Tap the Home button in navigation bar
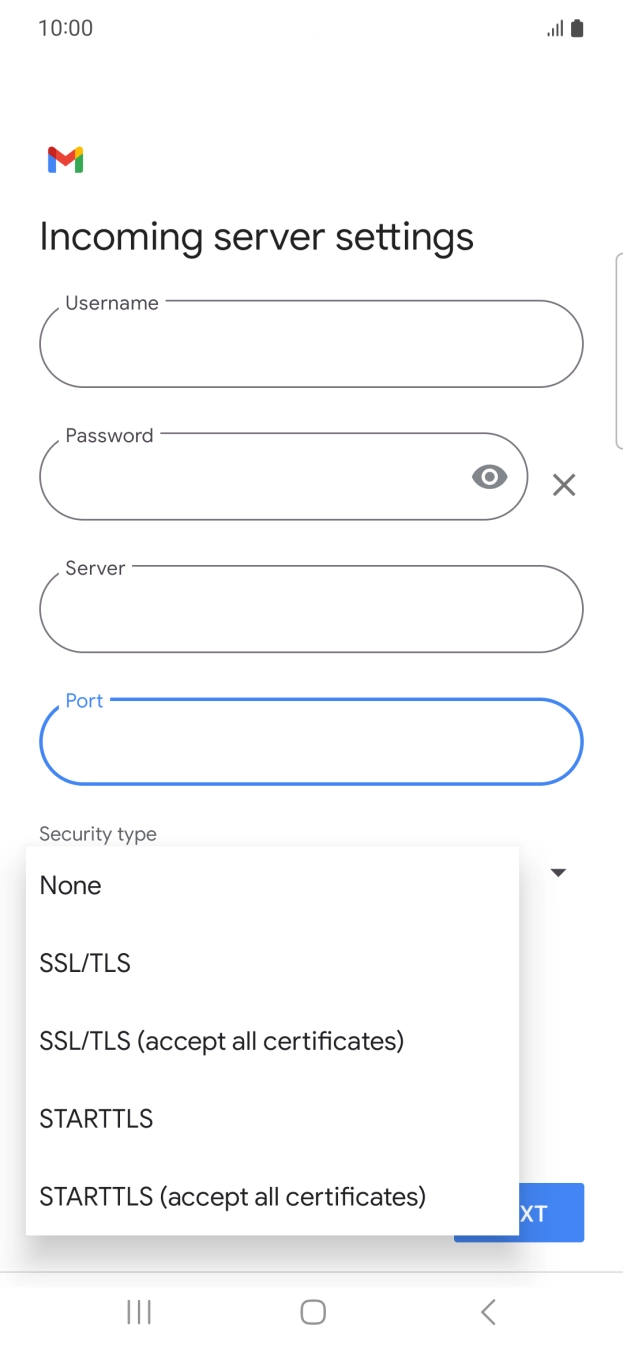The width and height of the screenshot is (623, 1349). click(311, 1312)
